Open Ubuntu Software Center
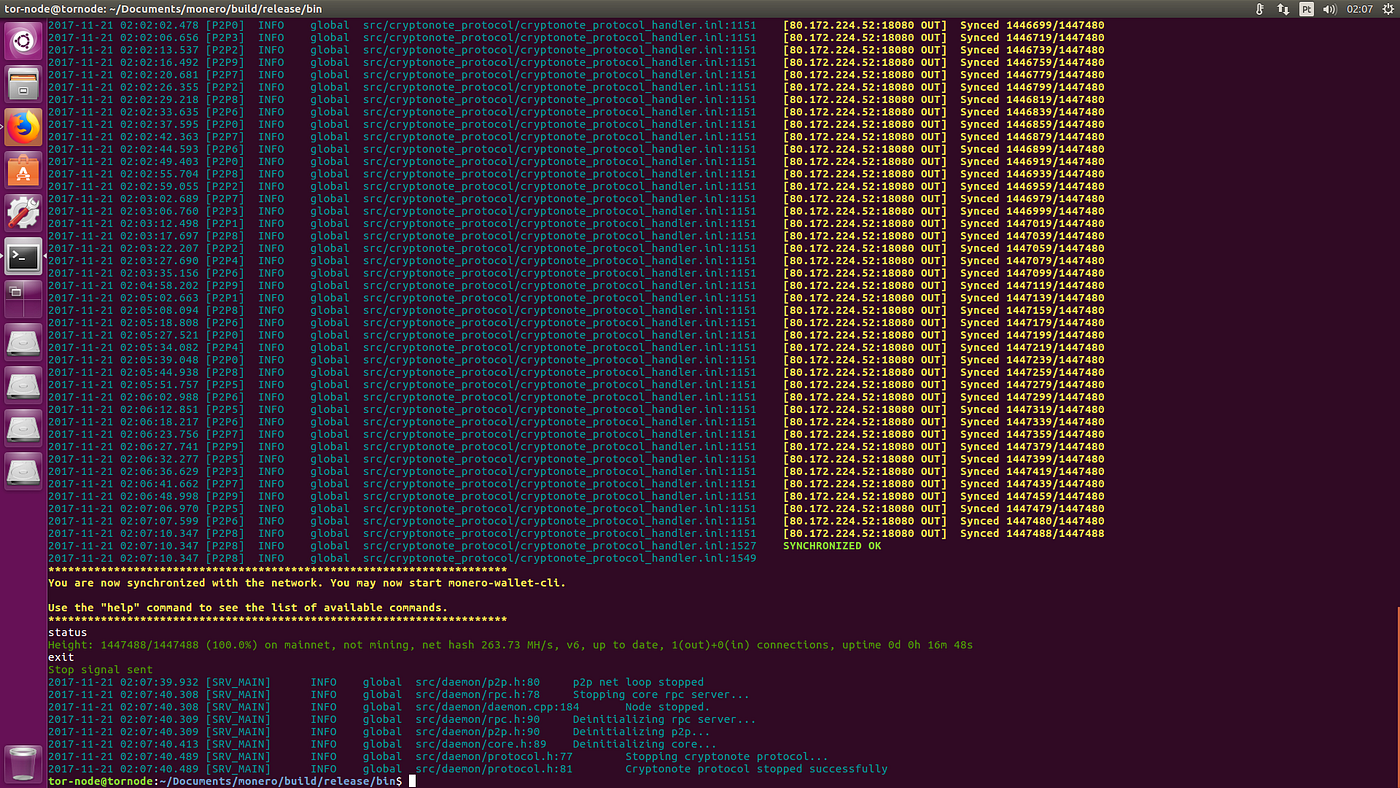Viewport: 1400px width, 788px height. point(22,170)
